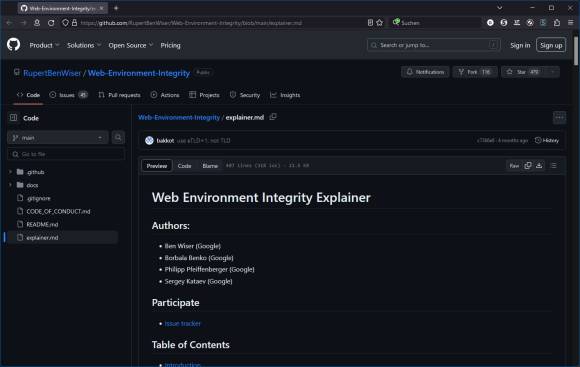Open the account icon in the browser toolbar
The width and height of the screenshot is (580, 367).
pyautogui.click(x=37, y=23)
